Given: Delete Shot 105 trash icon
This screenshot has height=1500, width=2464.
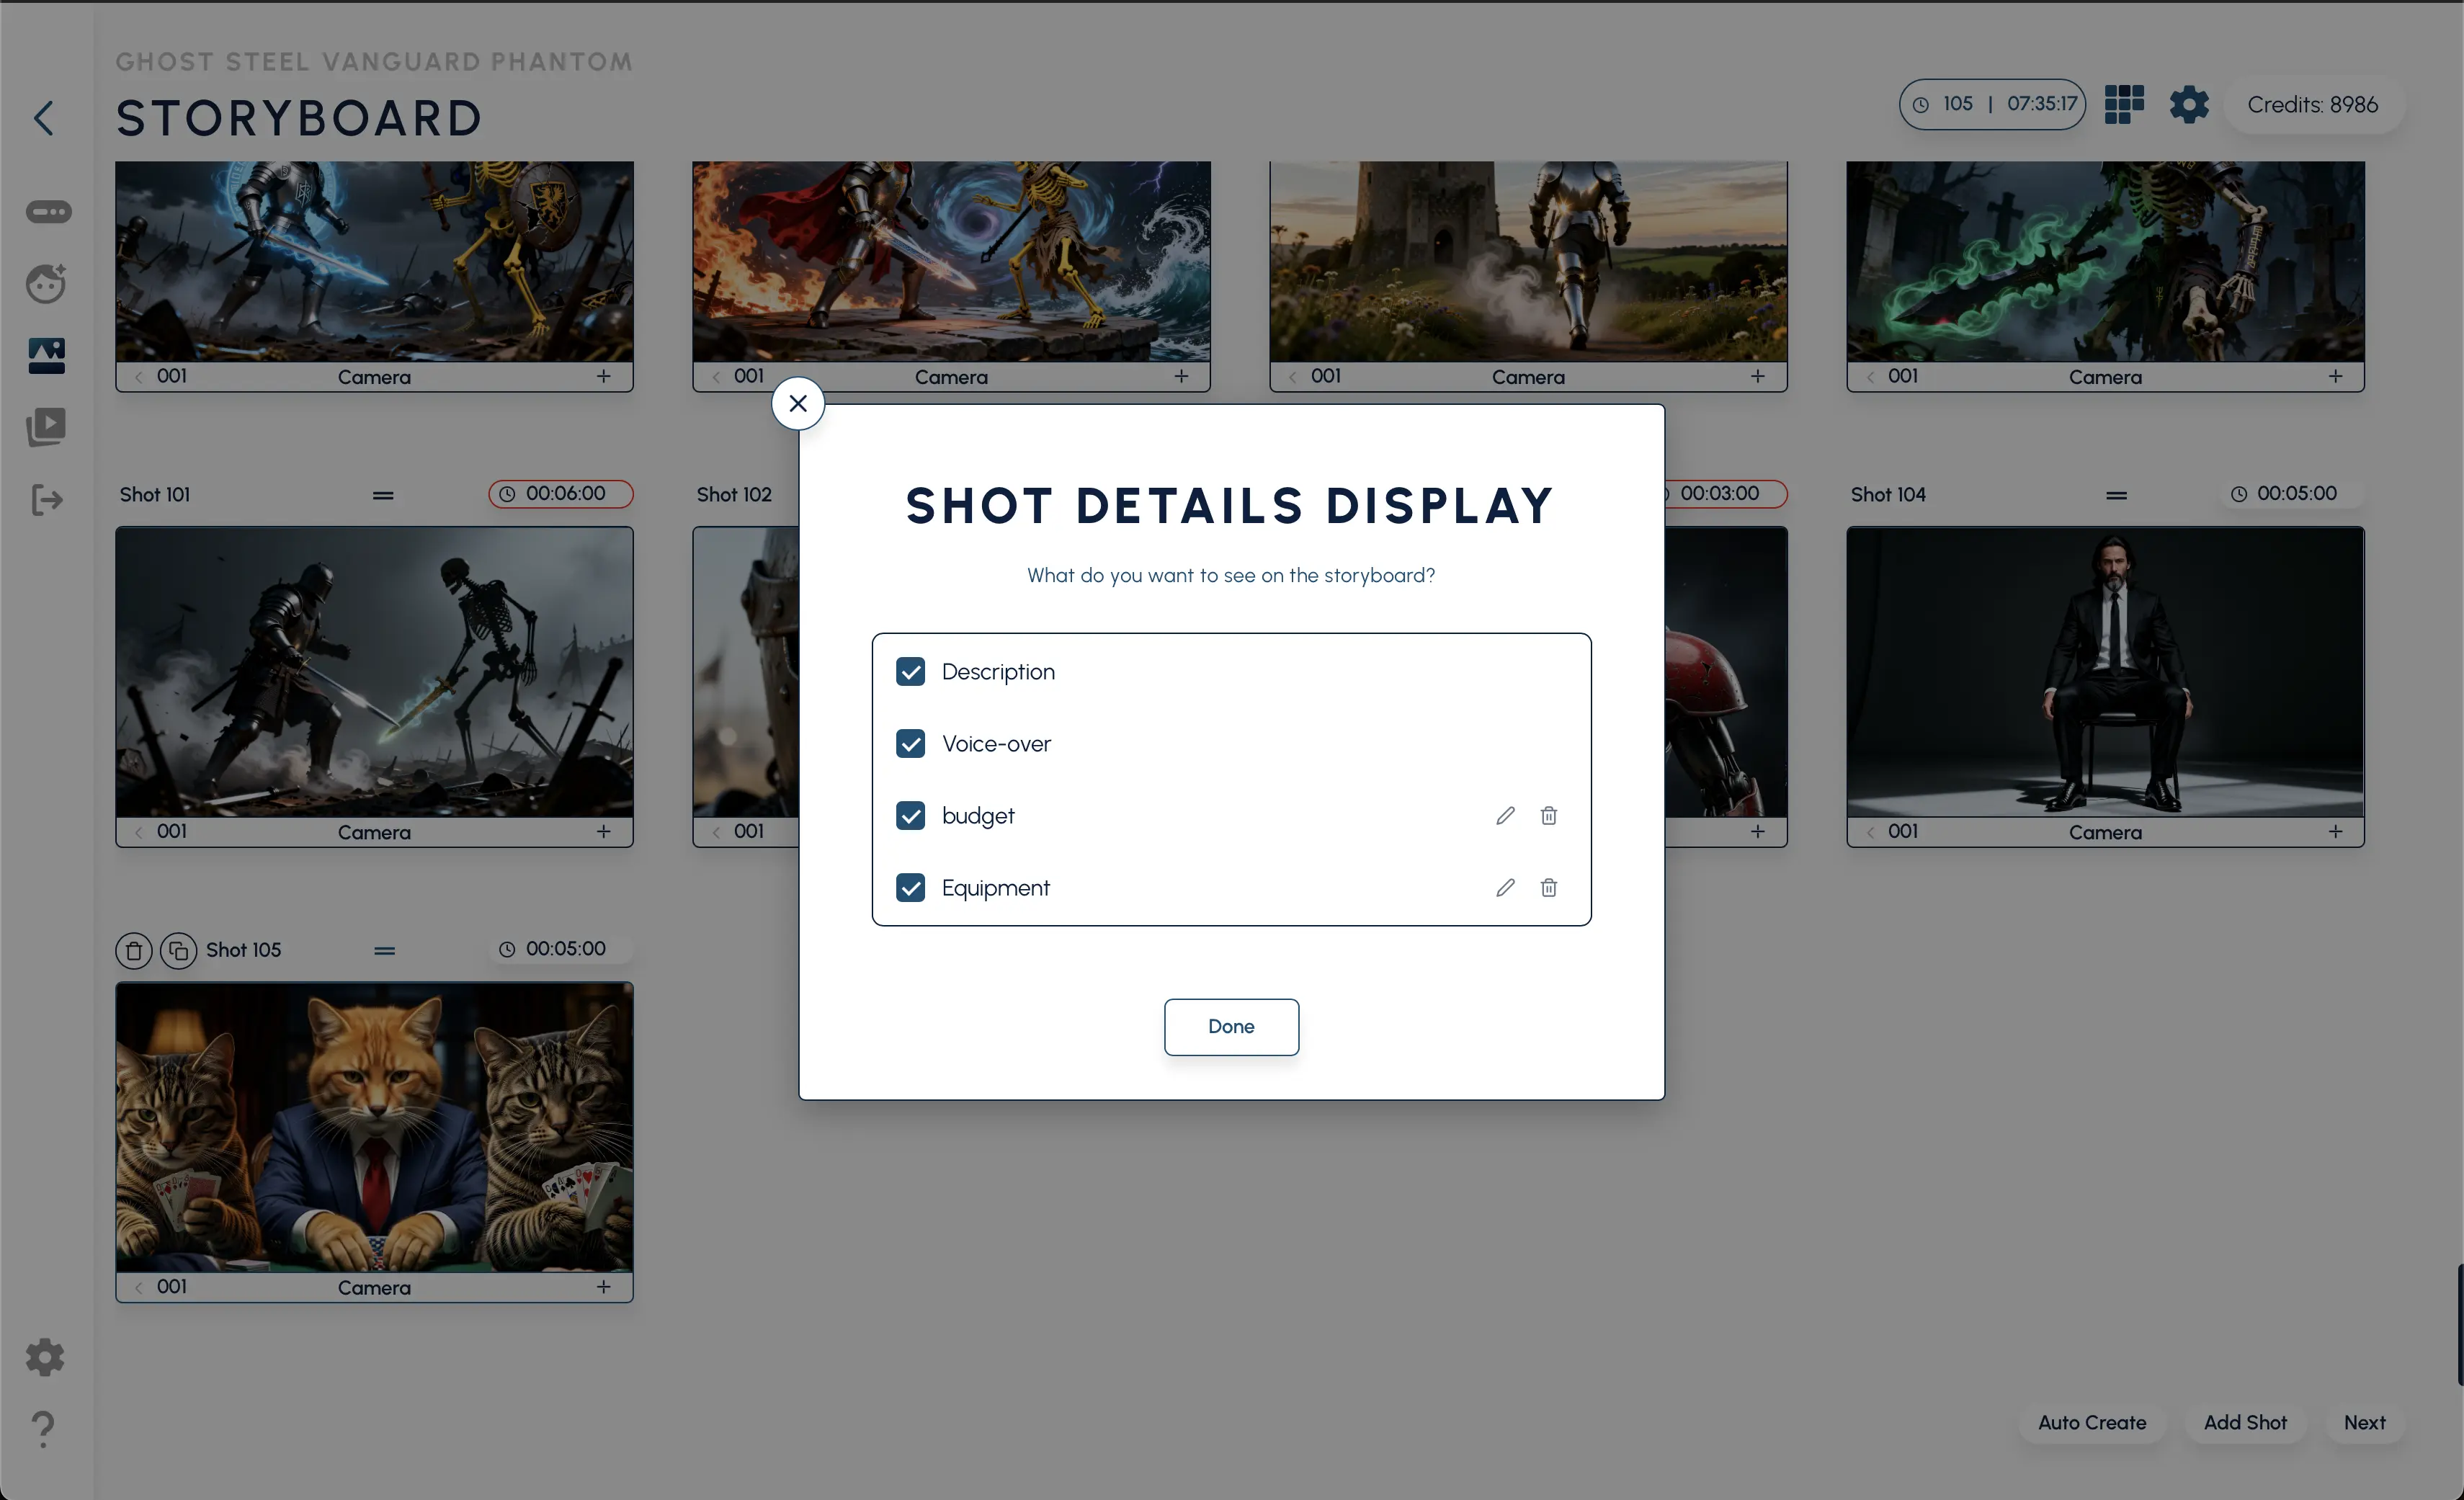Looking at the screenshot, I should (x=134, y=950).
